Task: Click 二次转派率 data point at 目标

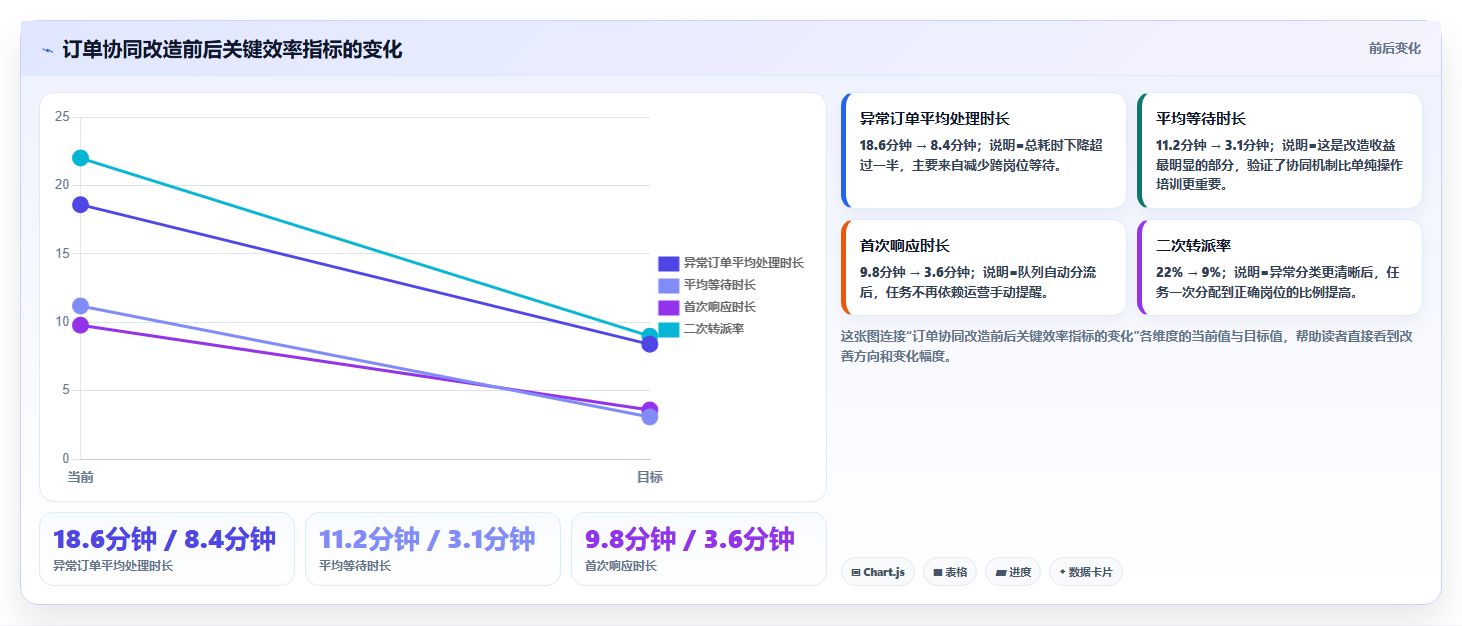Action: [650, 335]
